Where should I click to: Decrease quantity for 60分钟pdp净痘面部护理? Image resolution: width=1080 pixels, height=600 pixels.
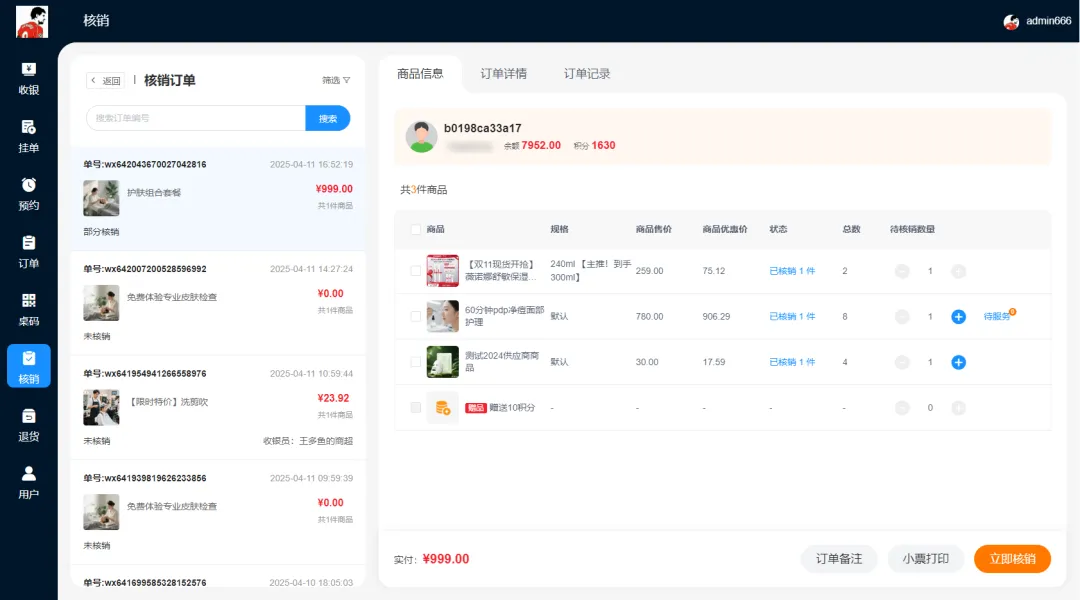(902, 317)
